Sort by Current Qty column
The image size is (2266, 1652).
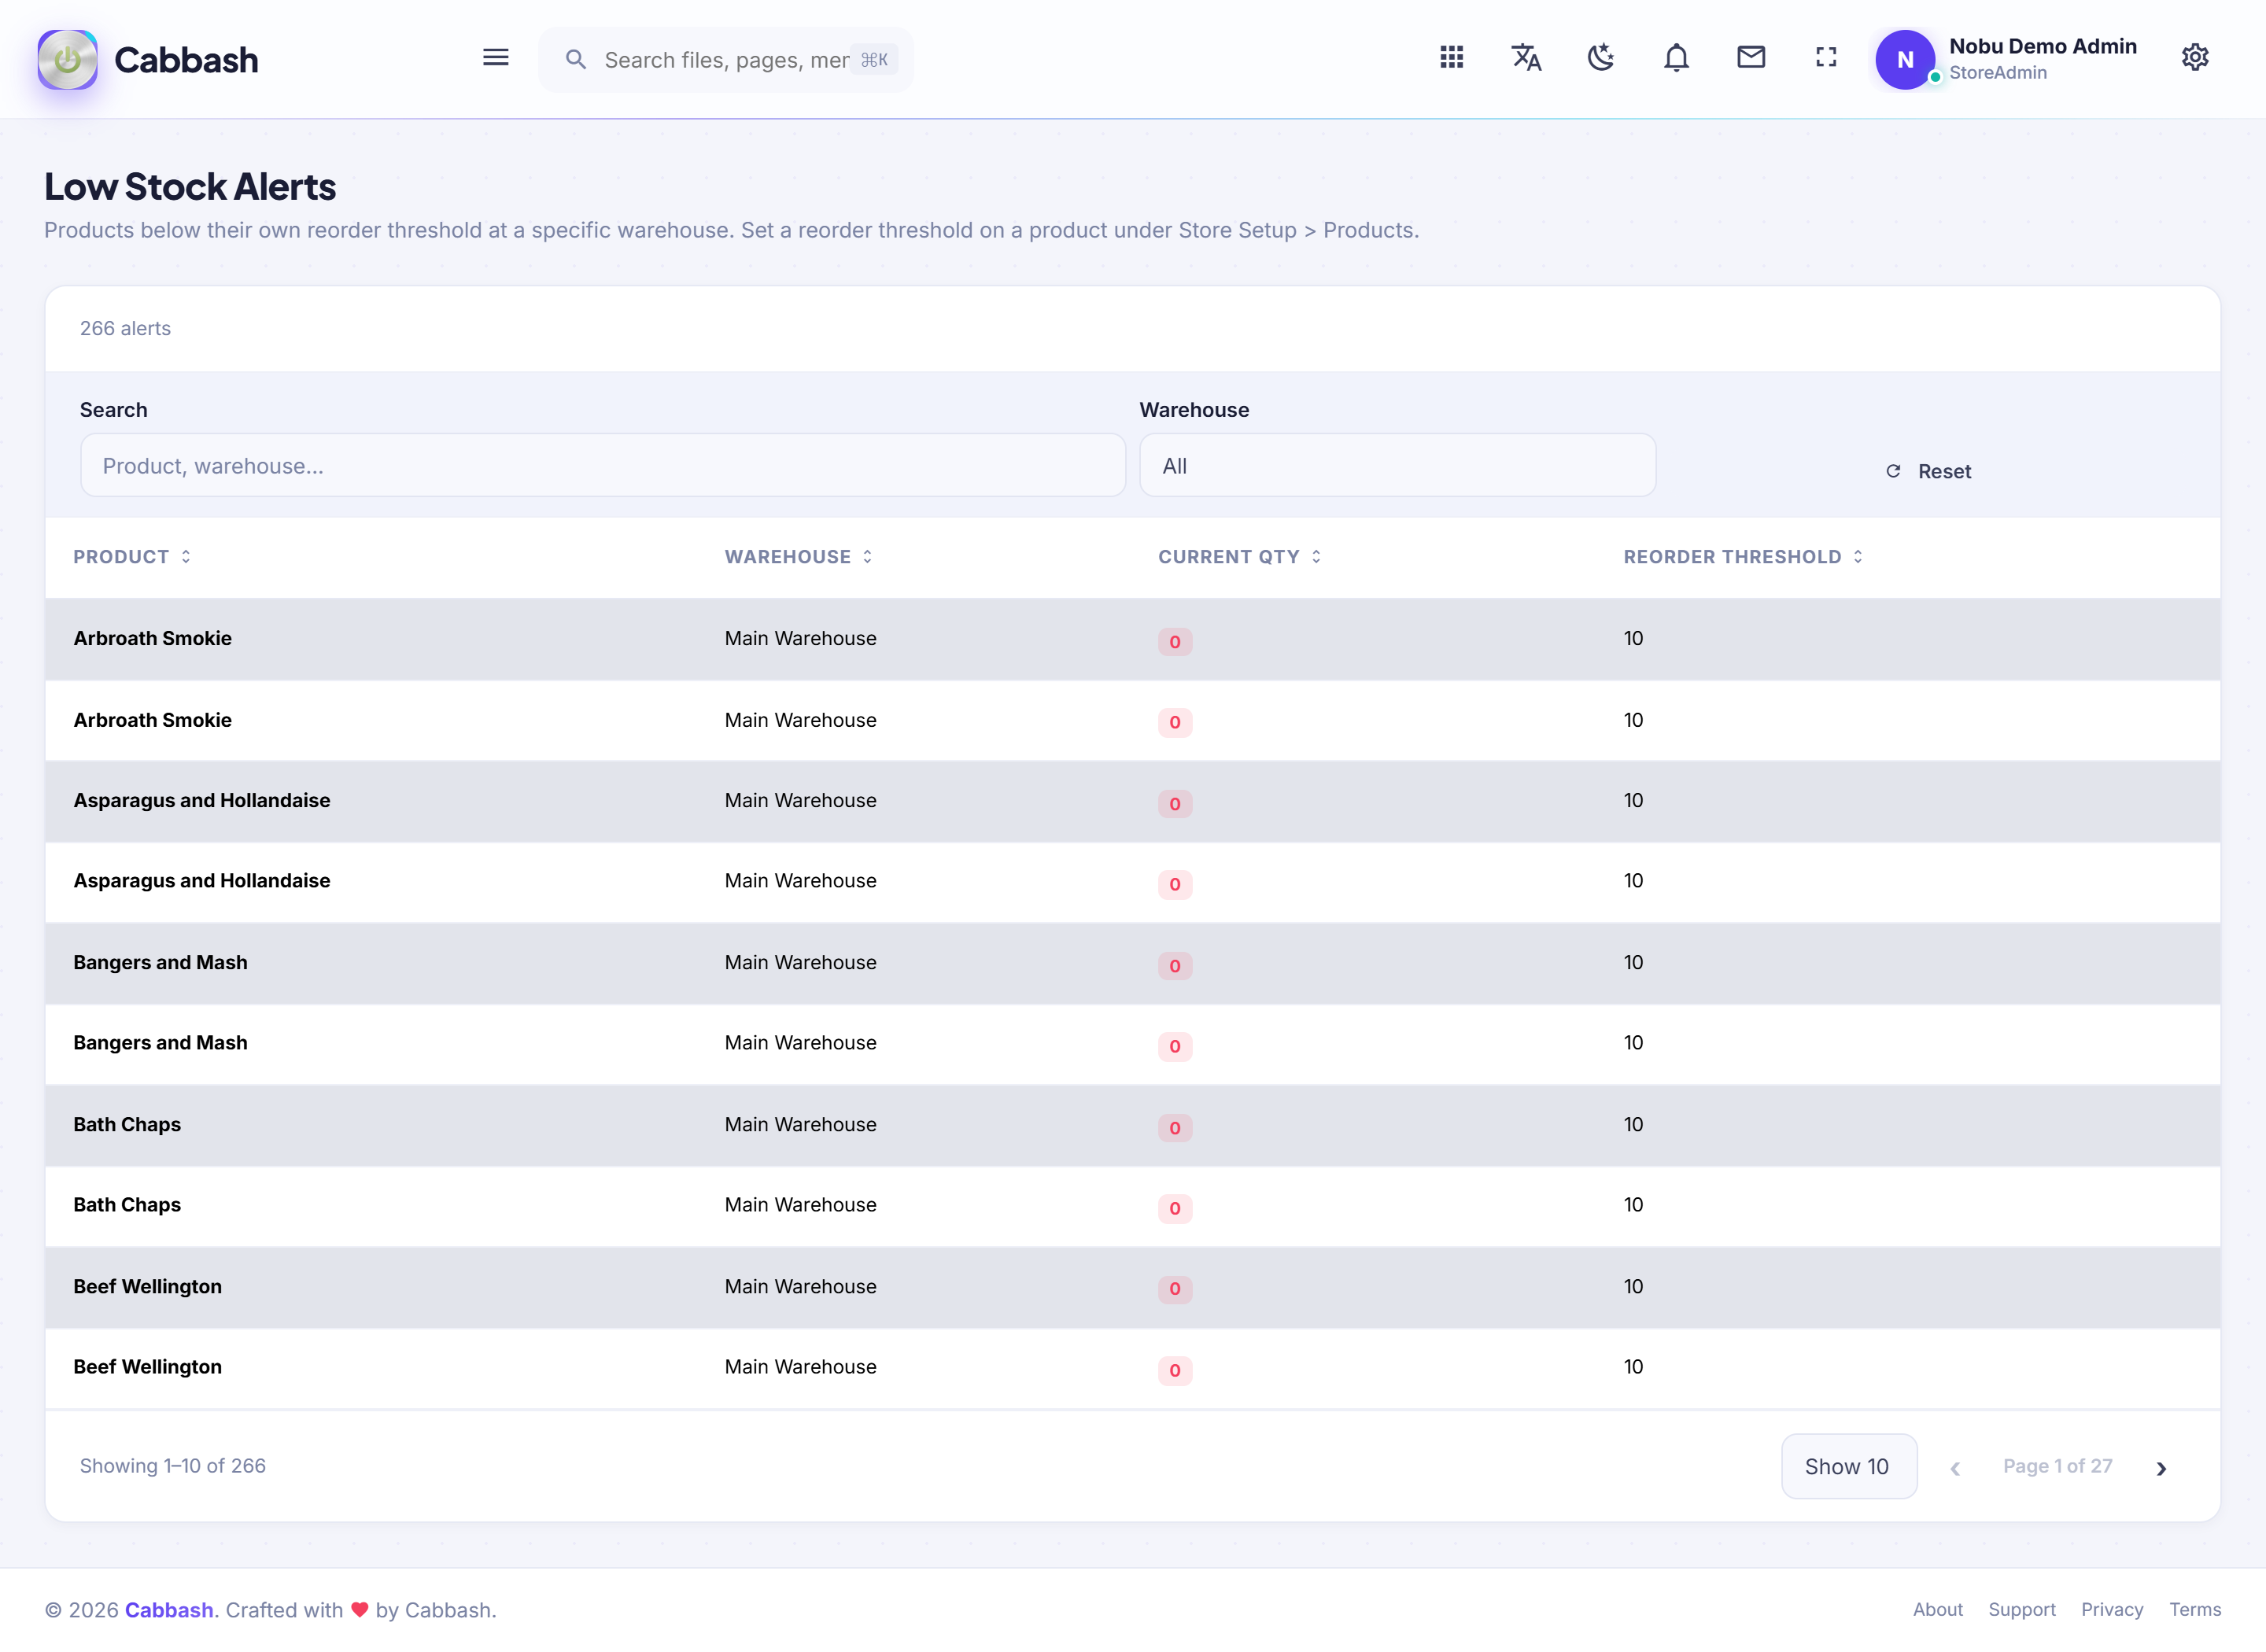click(x=1240, y=557)
